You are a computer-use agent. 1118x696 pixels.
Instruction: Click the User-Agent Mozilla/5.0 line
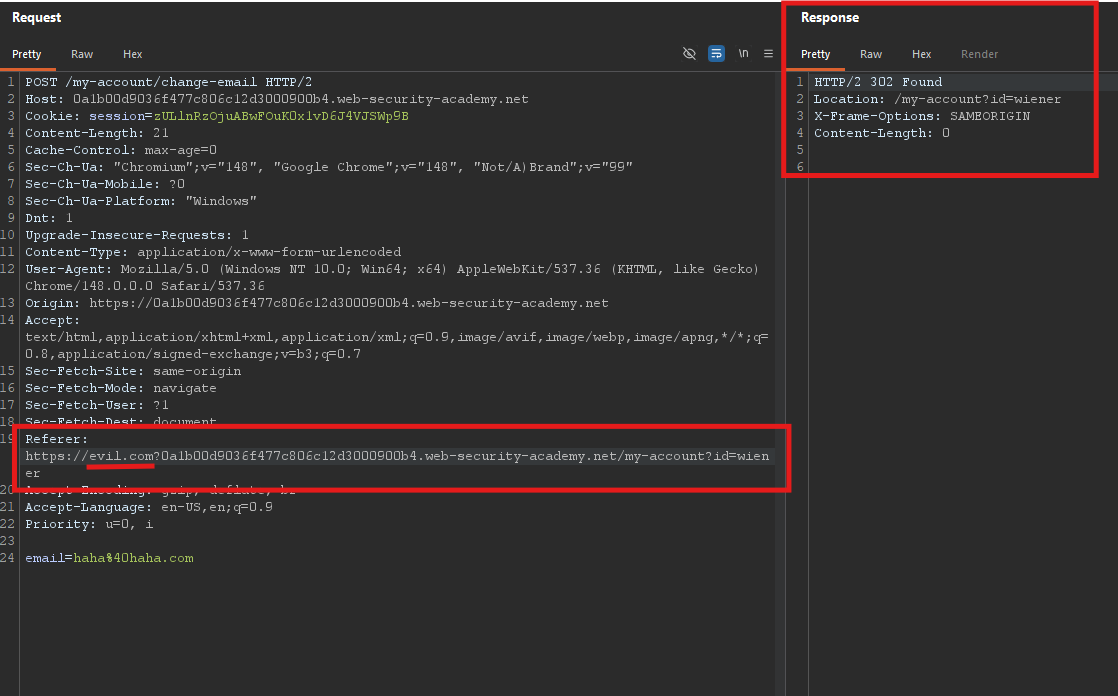(x=392, y=270)
